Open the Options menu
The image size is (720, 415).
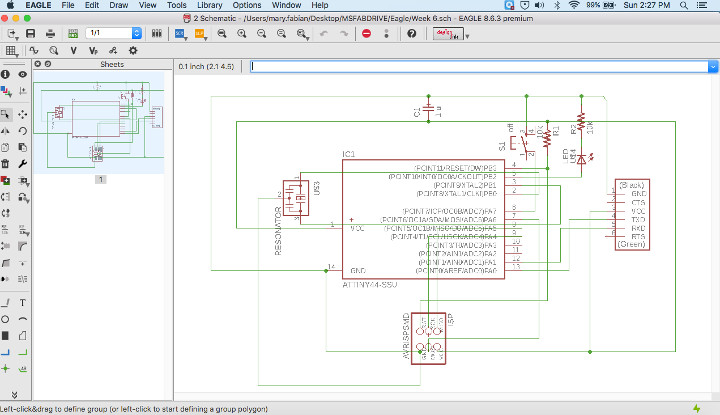pos(247,5)
